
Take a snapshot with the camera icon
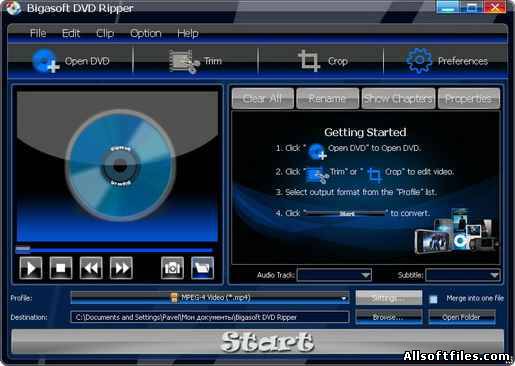coord(172,268)
